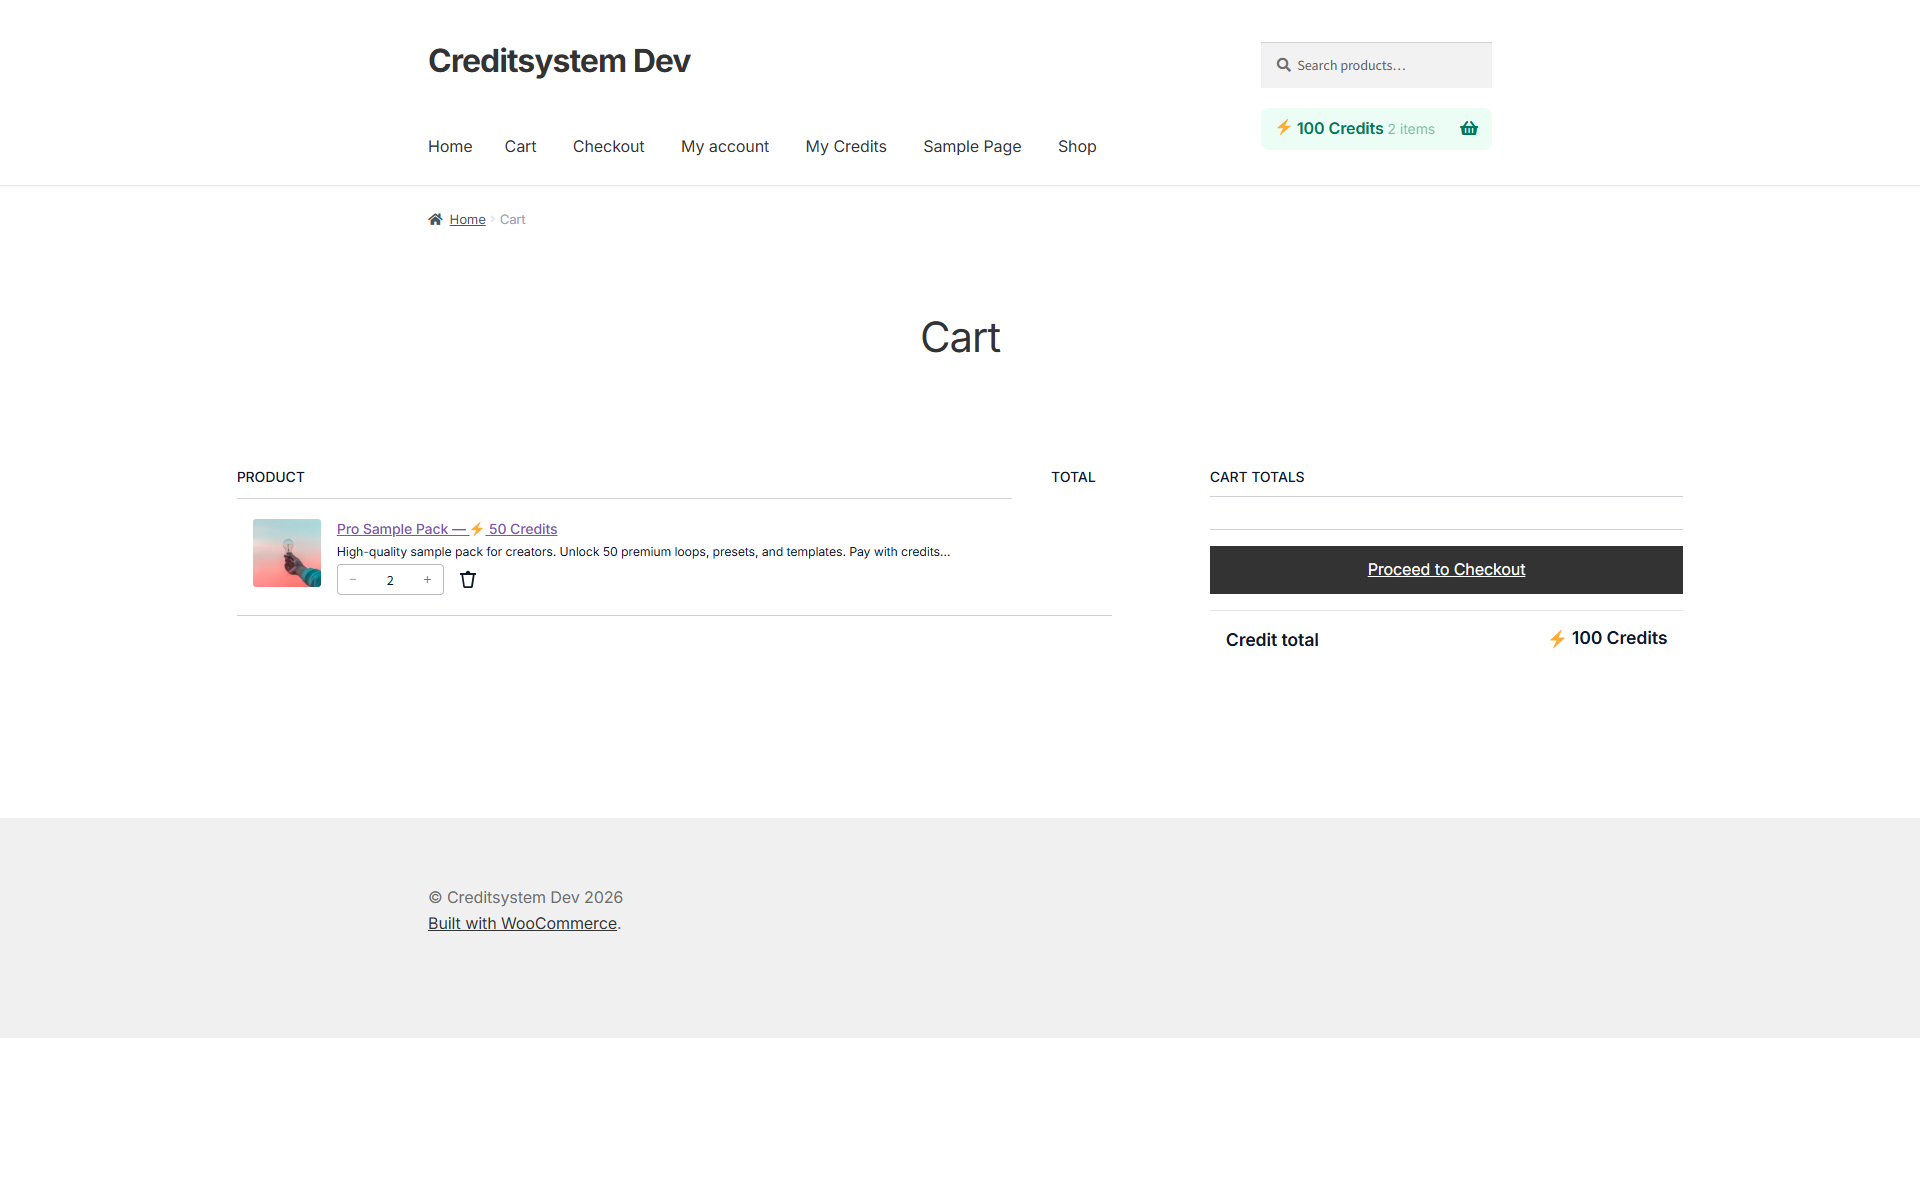1920x1200 pixels.
Task: Focus the Search products field
Action: click(x=1376, y=65)
